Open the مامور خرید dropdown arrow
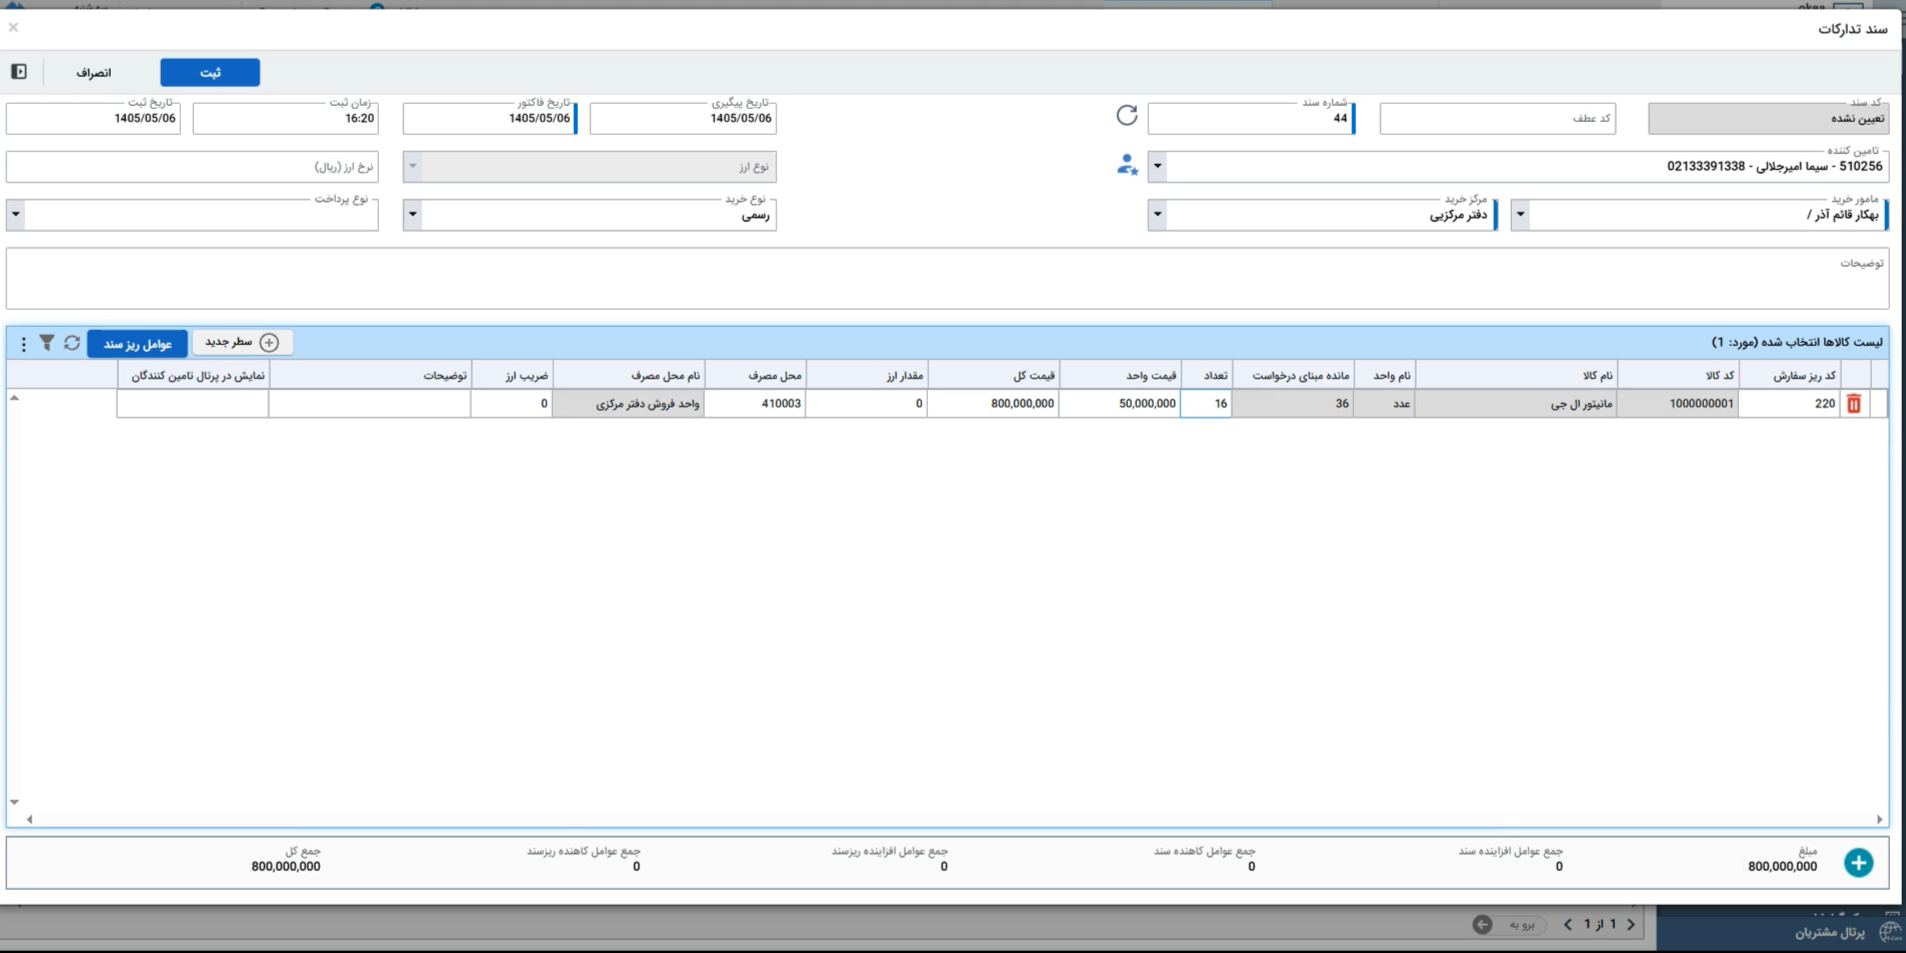This screenshot has height=953, width=1906. pyautogui.click(x=1520, y=214)
